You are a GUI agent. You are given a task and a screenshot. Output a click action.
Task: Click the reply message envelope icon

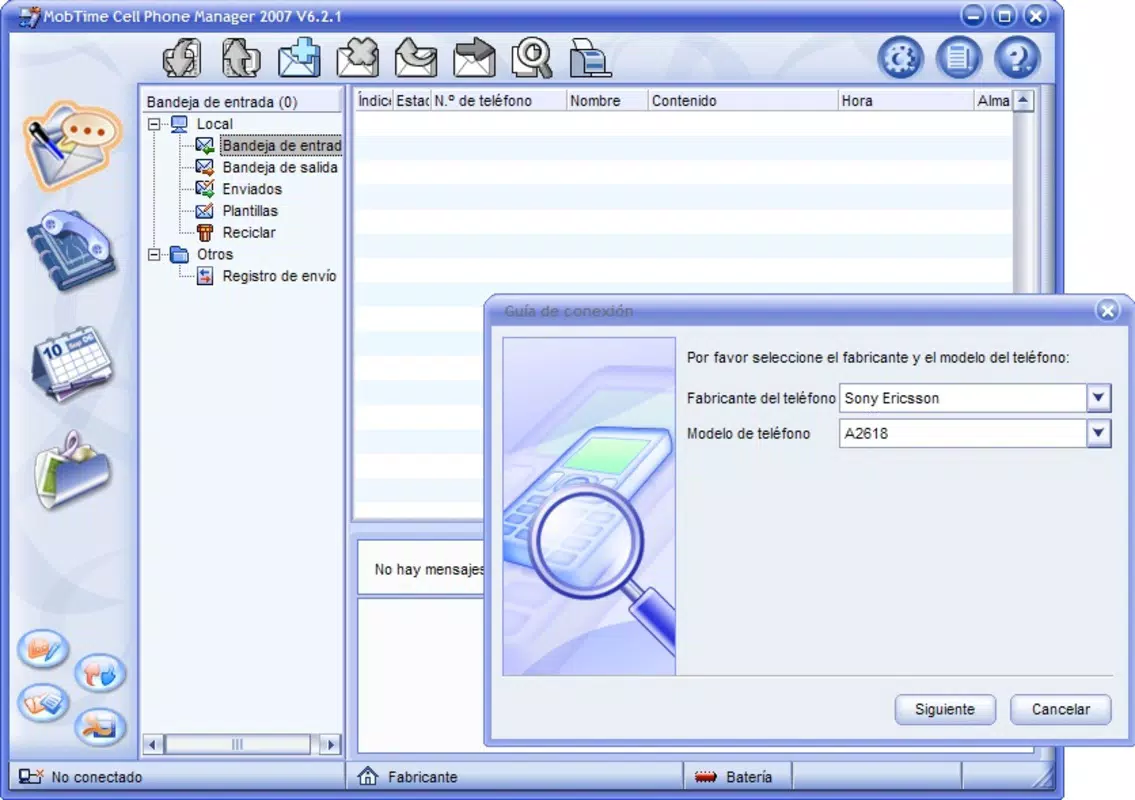coord(415,58)
